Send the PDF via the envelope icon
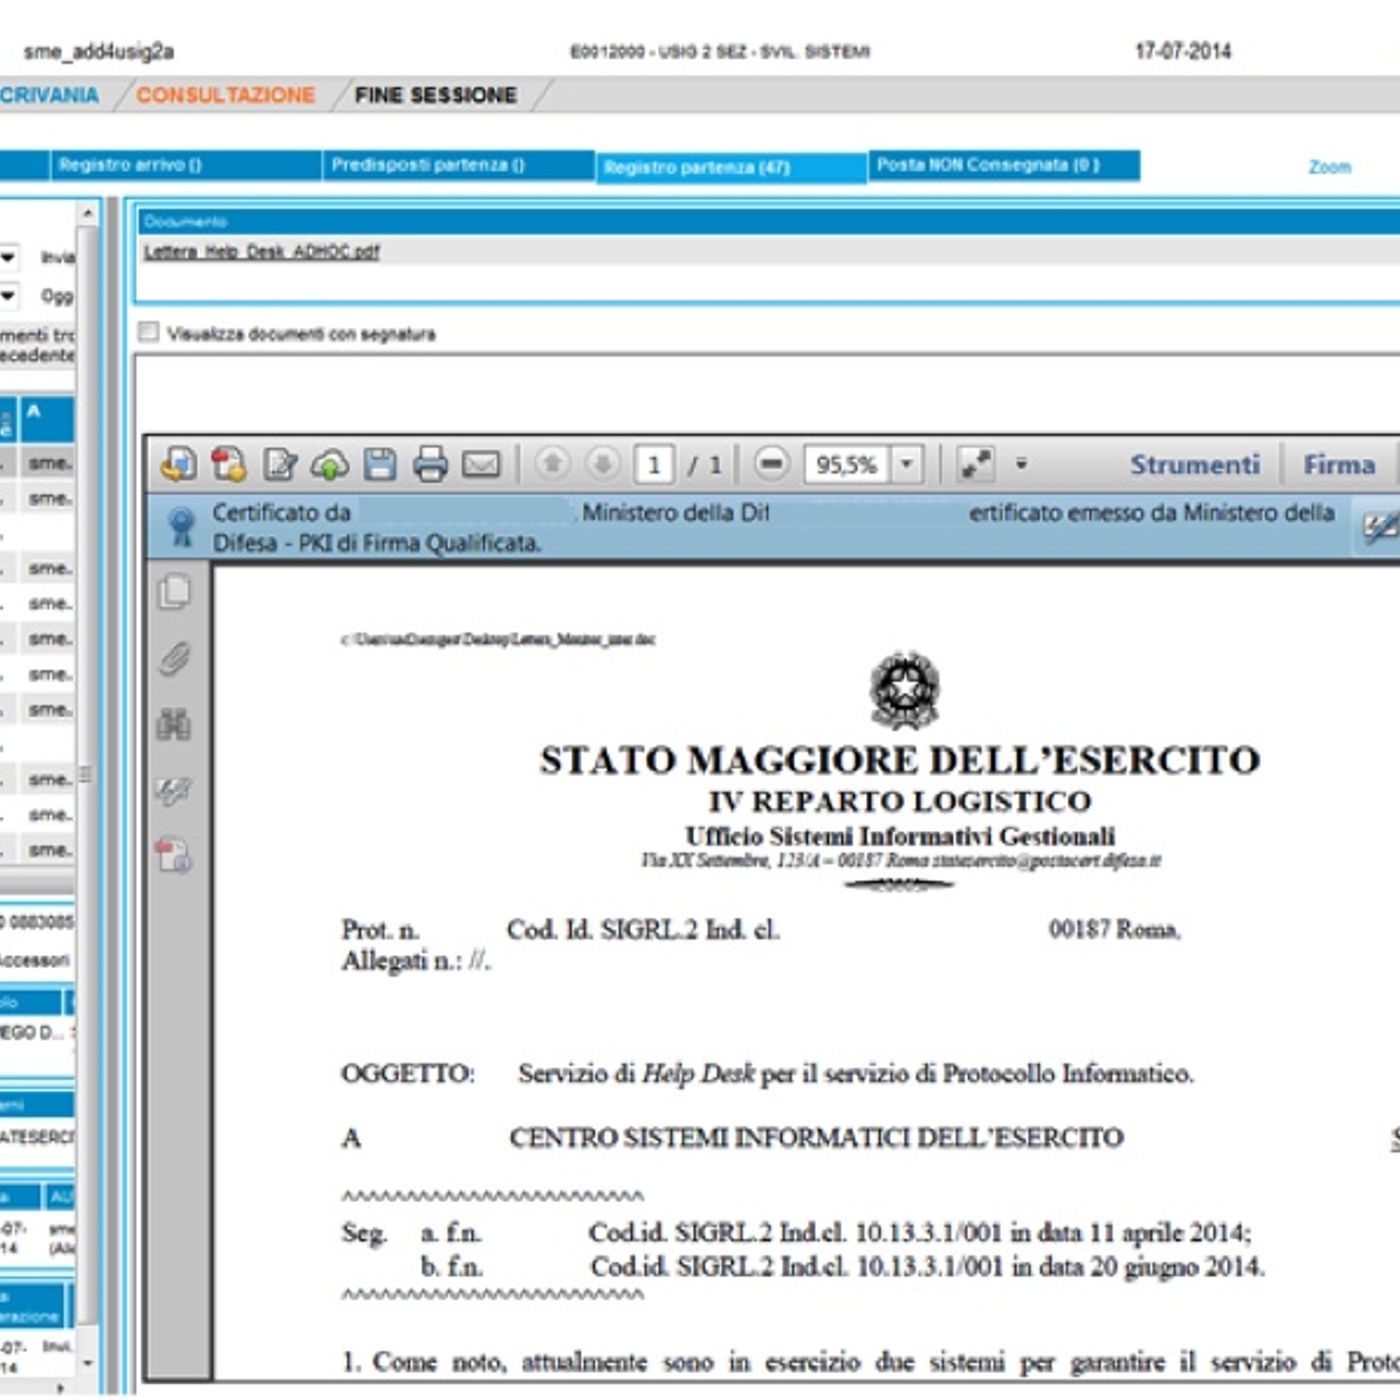 coord(481,464)
